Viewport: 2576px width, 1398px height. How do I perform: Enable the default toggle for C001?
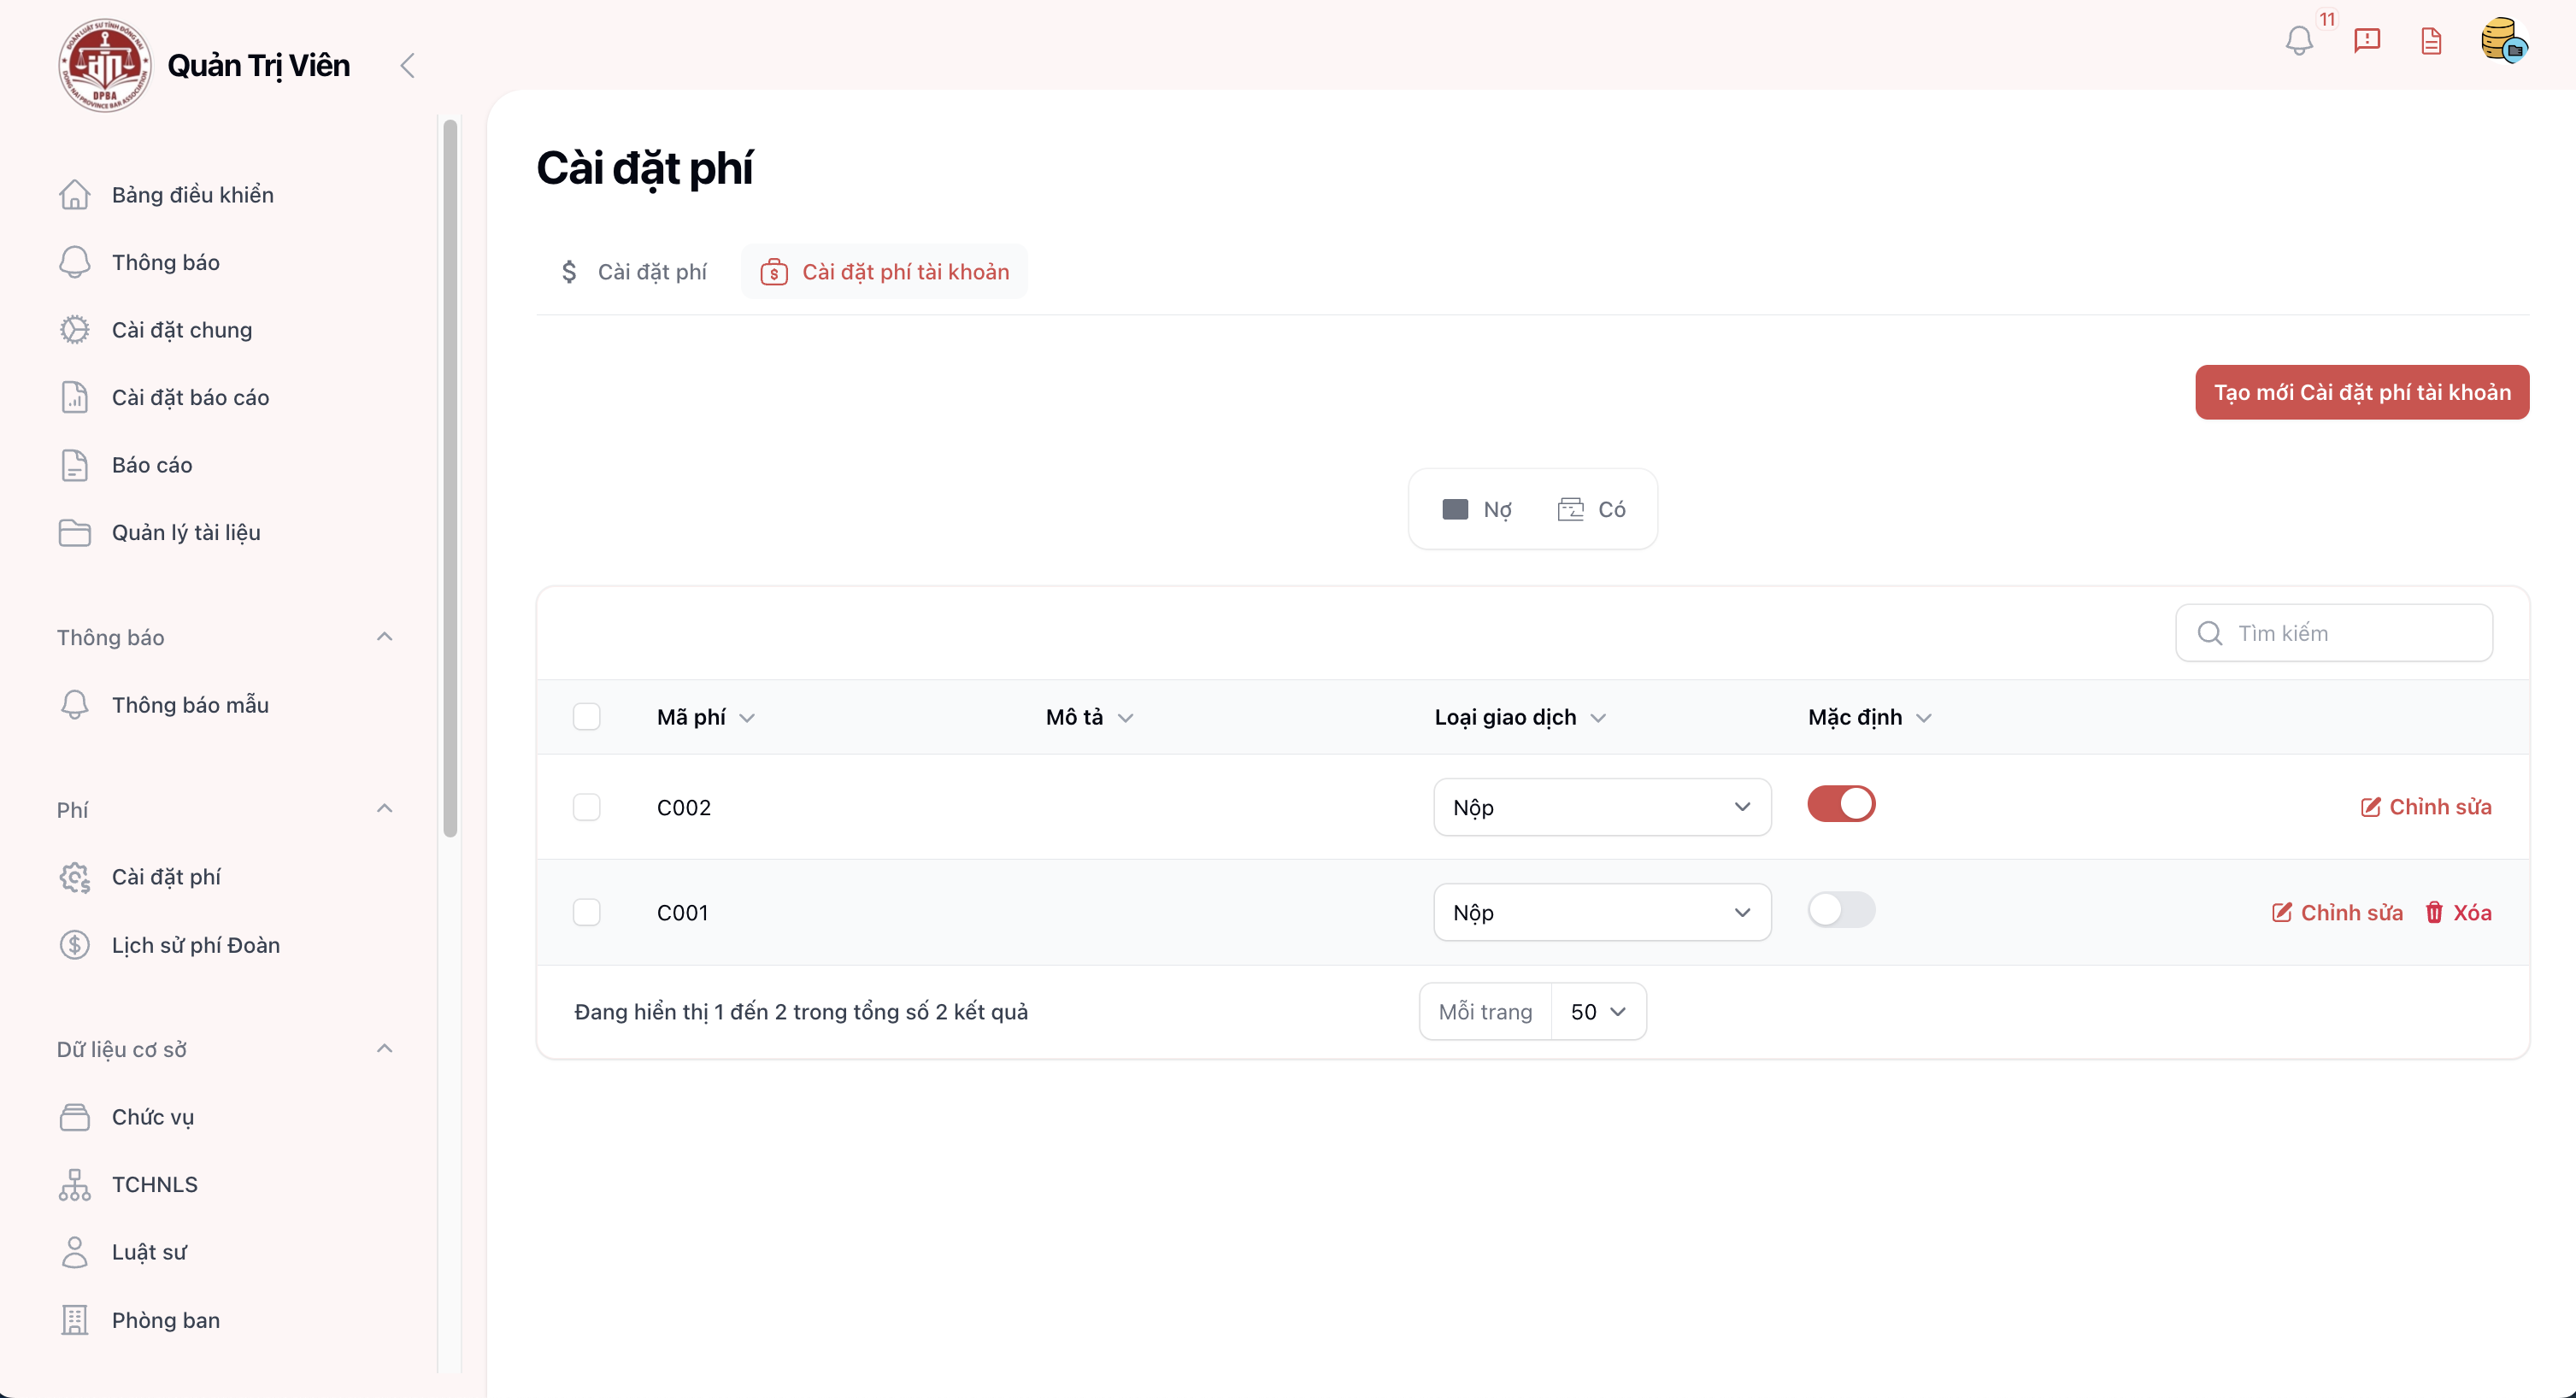click(1840, 910)
